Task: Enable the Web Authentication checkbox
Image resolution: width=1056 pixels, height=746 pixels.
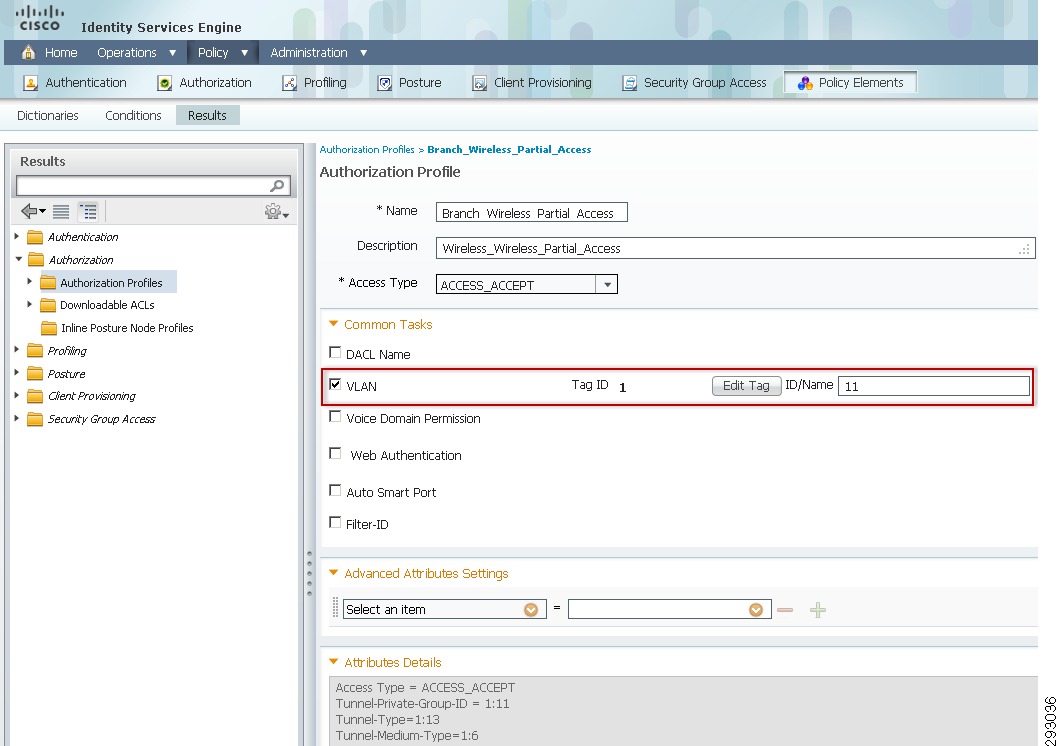Action: [335, 453]
